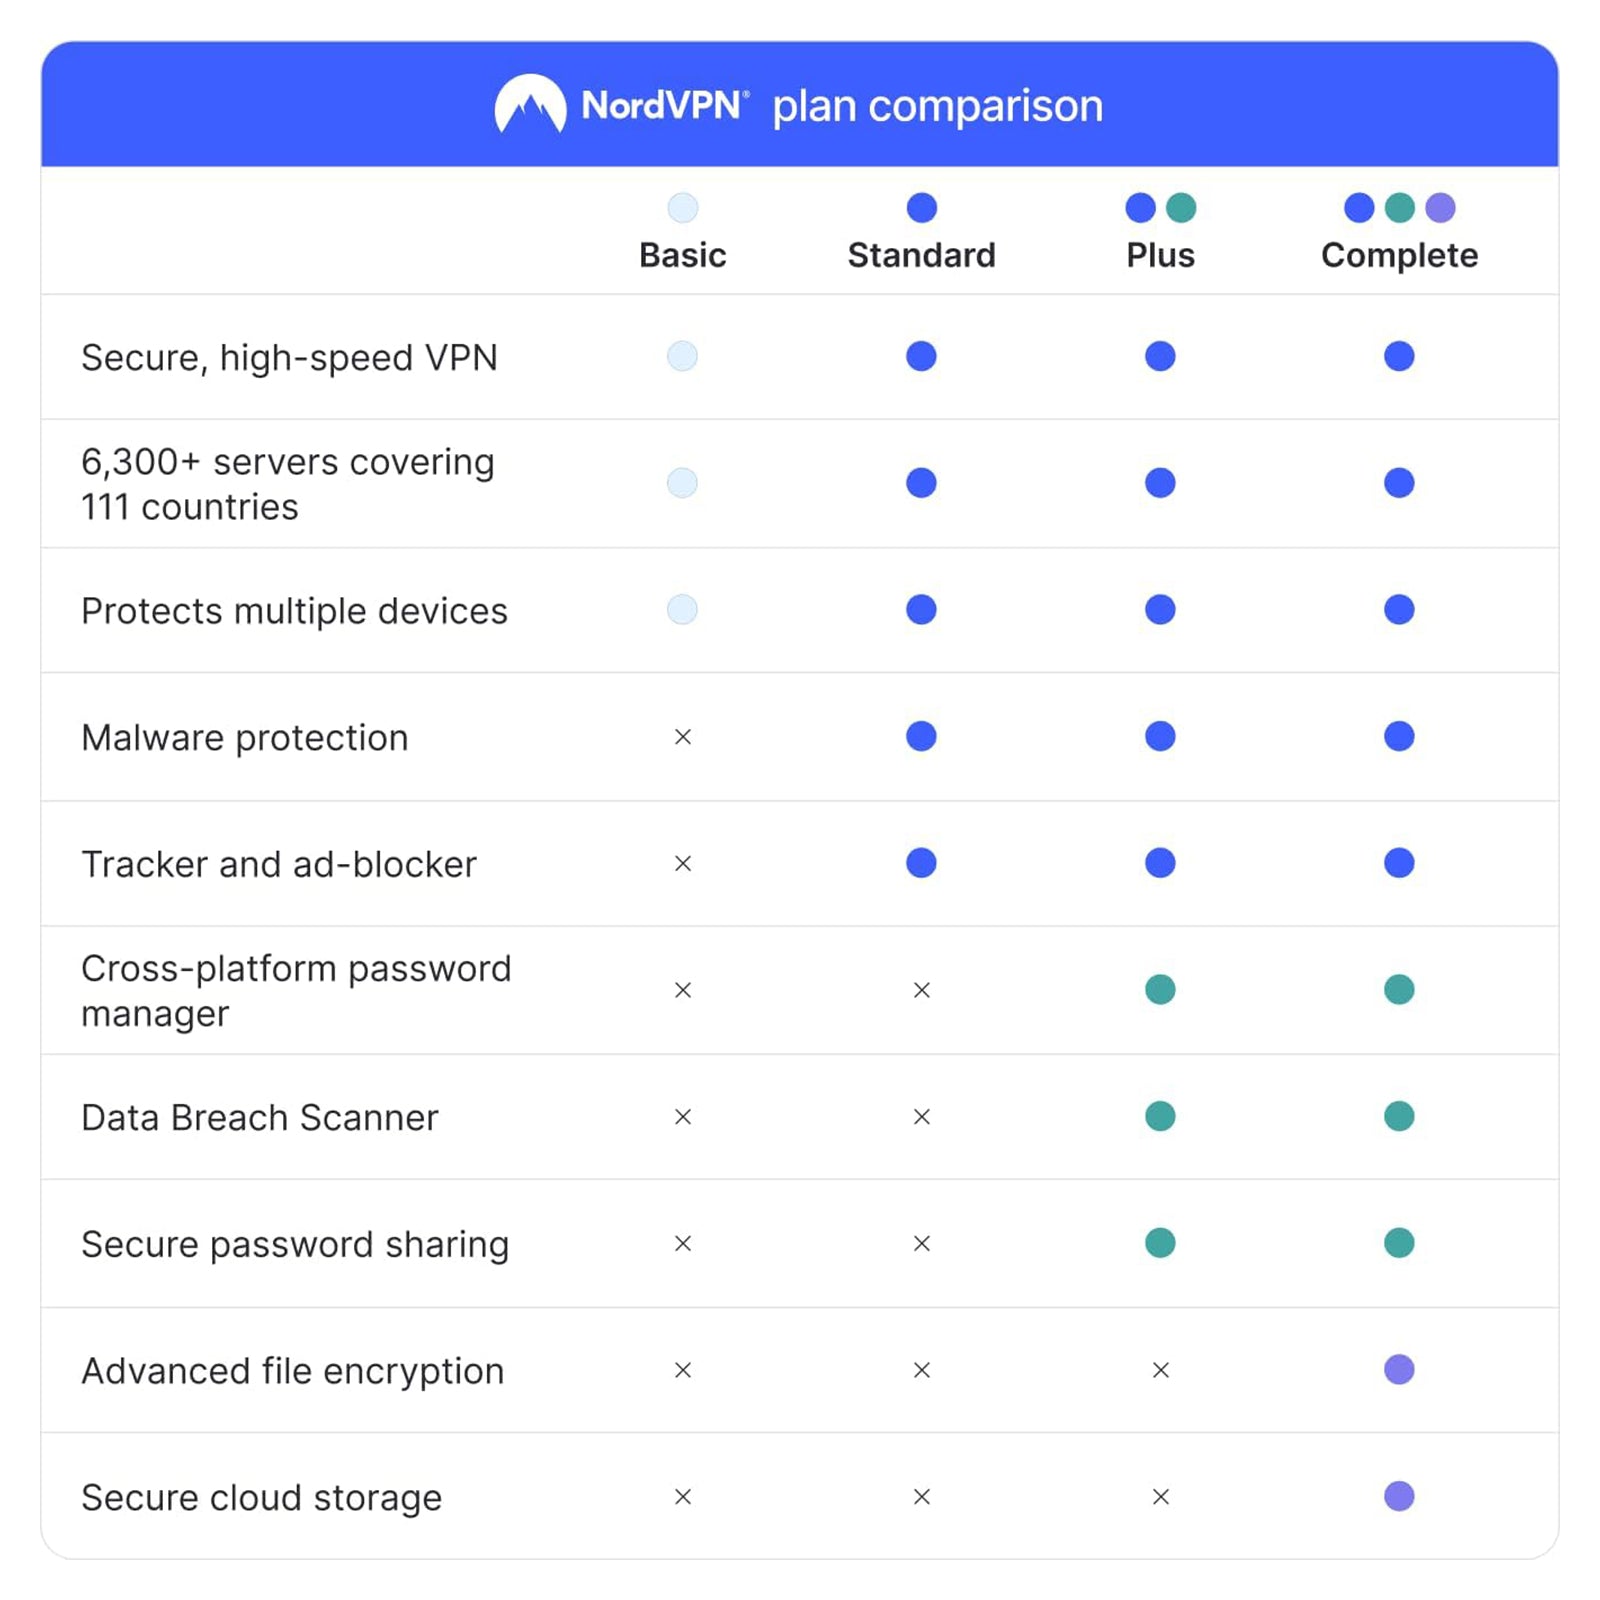Click the purple dot for Secure cloud storage

click(1399, 1496)
